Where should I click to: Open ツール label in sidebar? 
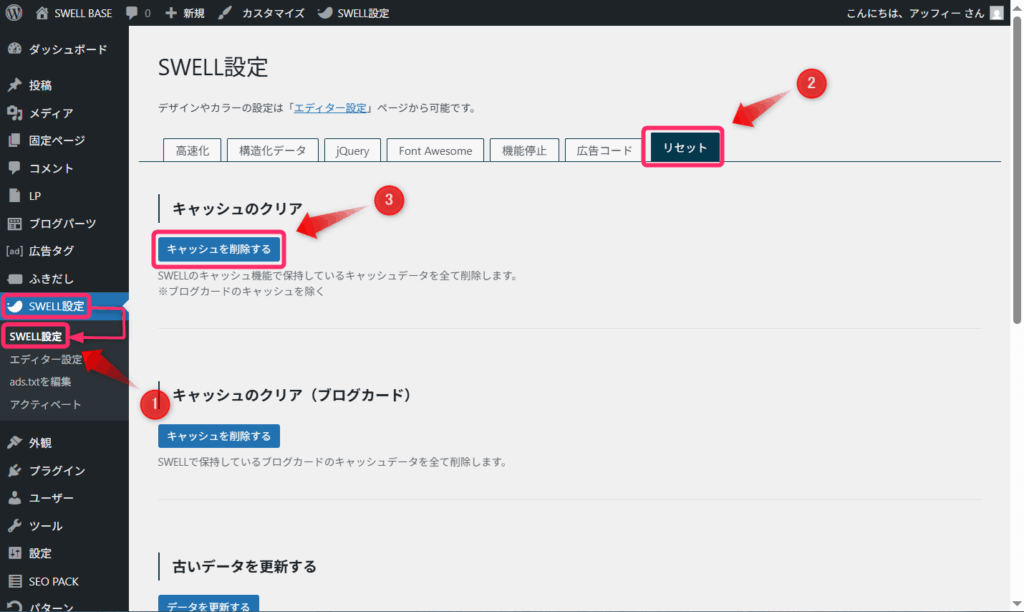(46, 526)
